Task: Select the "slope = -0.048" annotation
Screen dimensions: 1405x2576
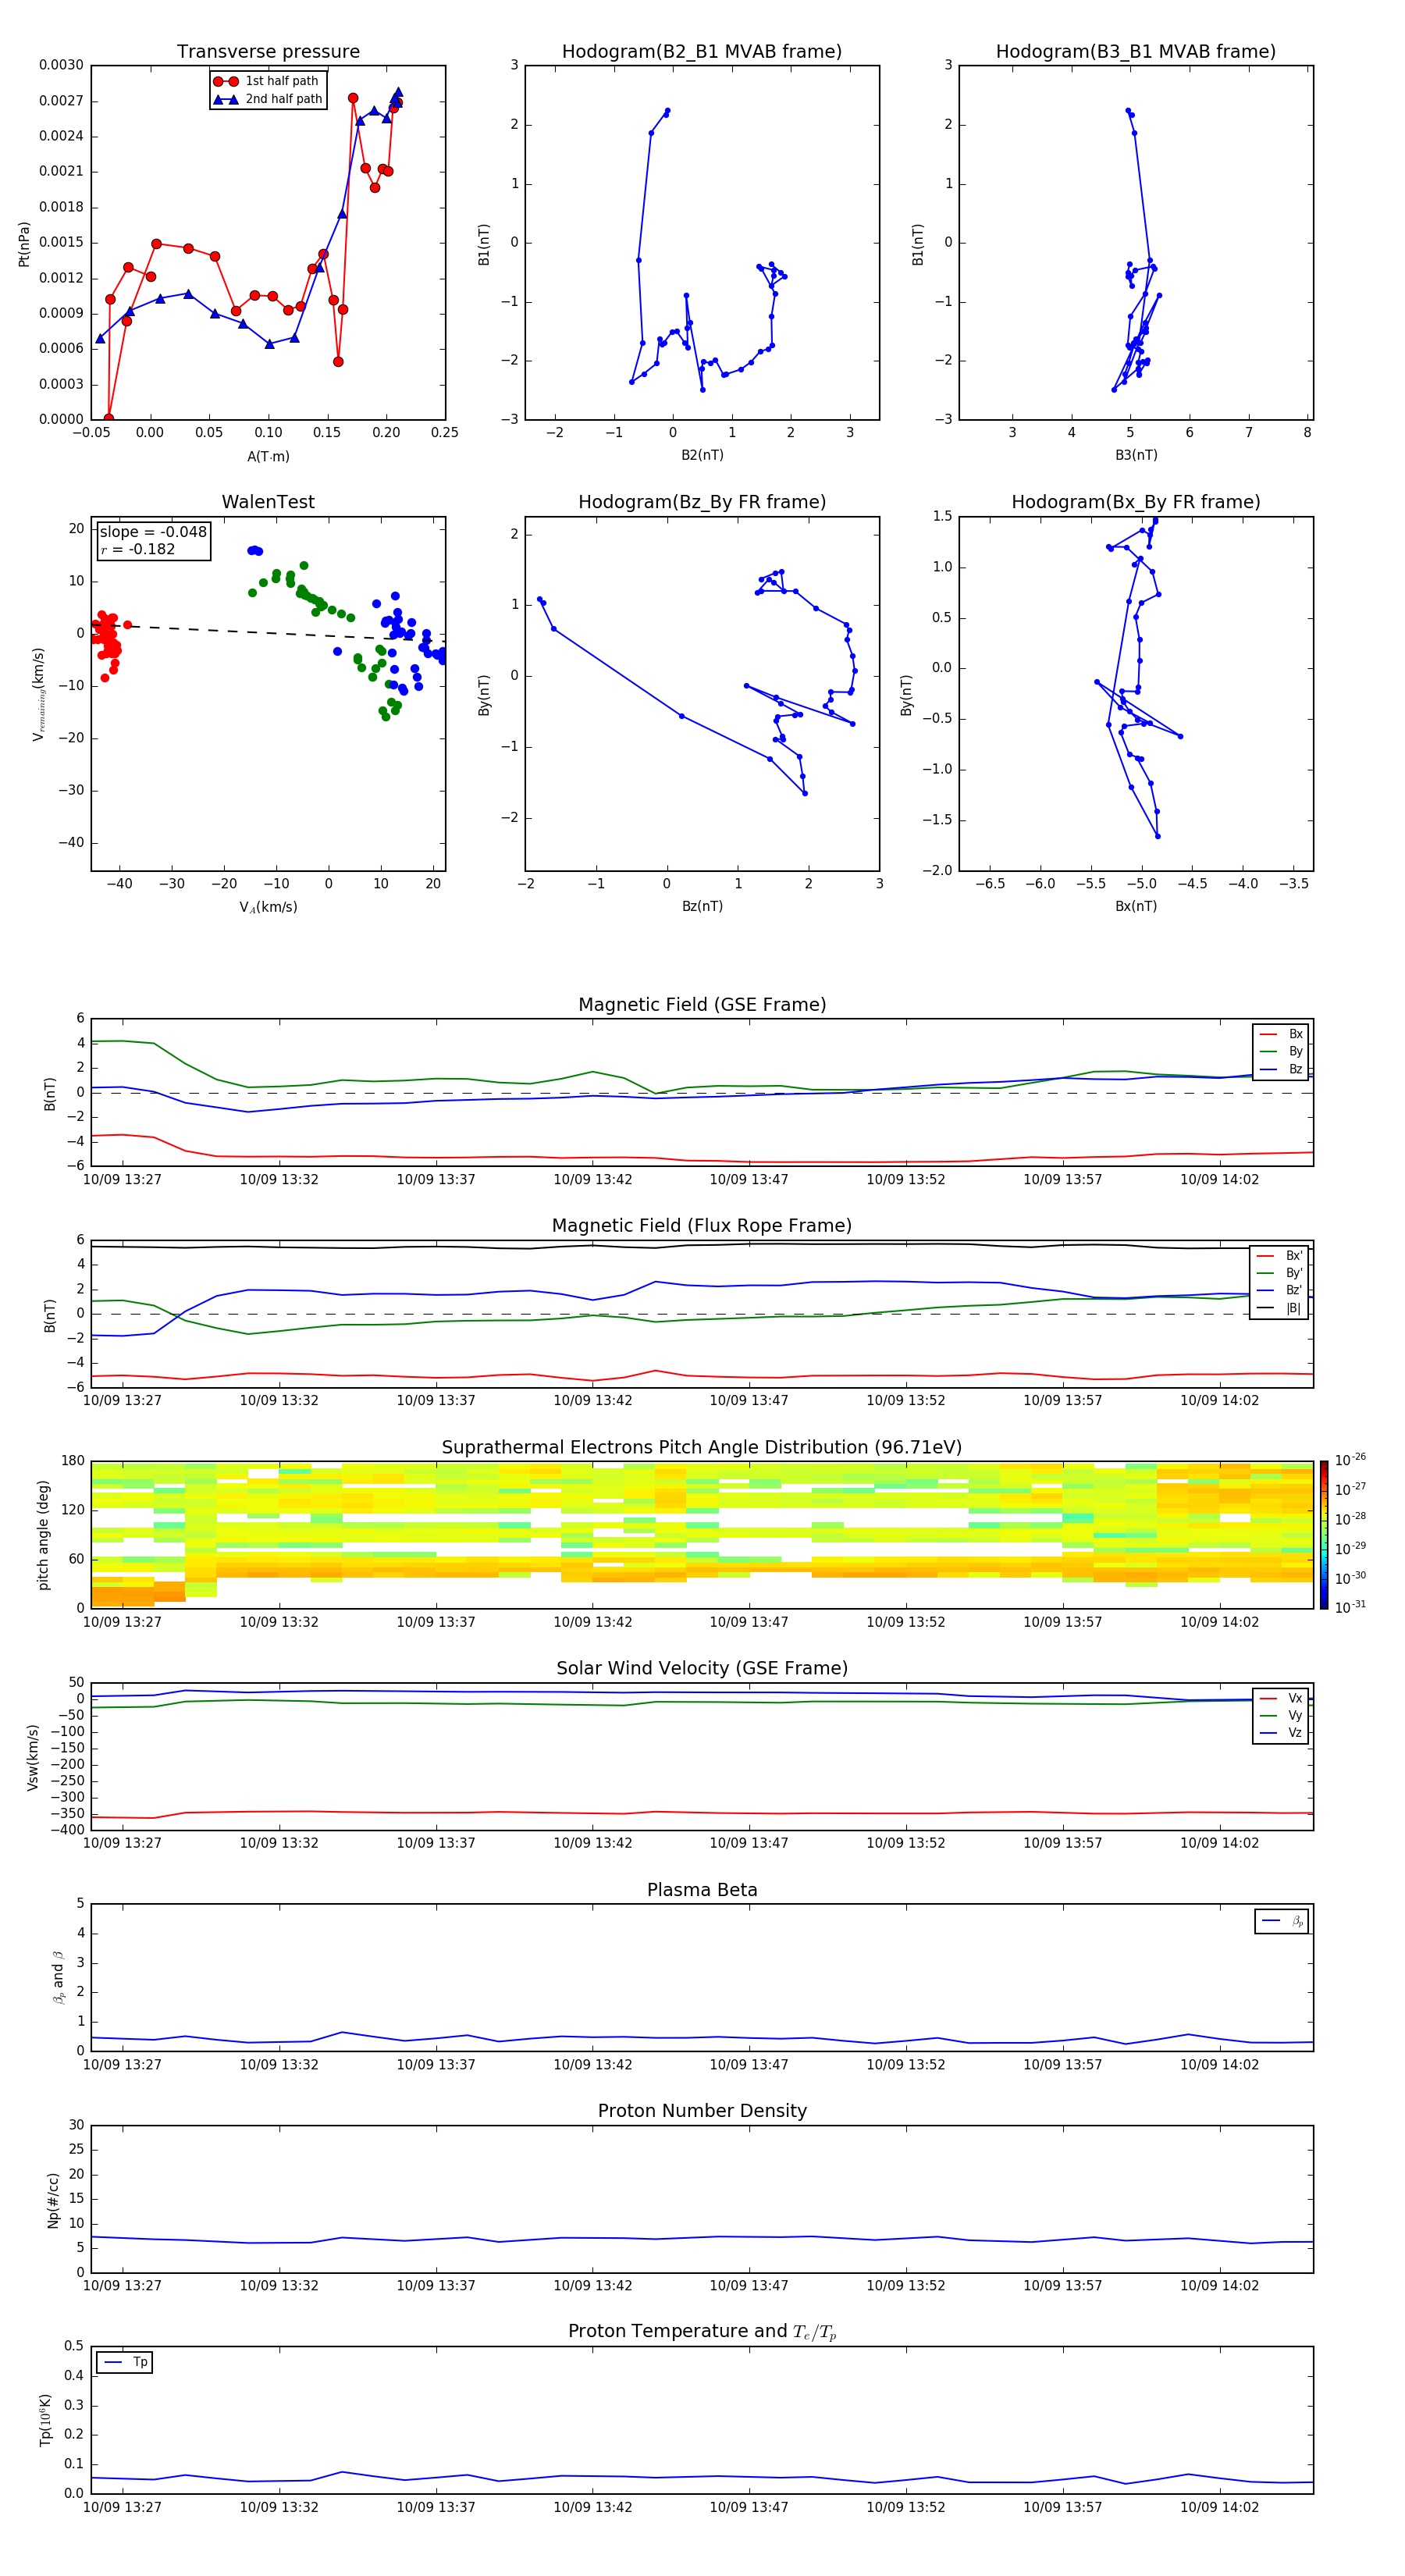Action: pyautogui.click(x=153, y=532)
